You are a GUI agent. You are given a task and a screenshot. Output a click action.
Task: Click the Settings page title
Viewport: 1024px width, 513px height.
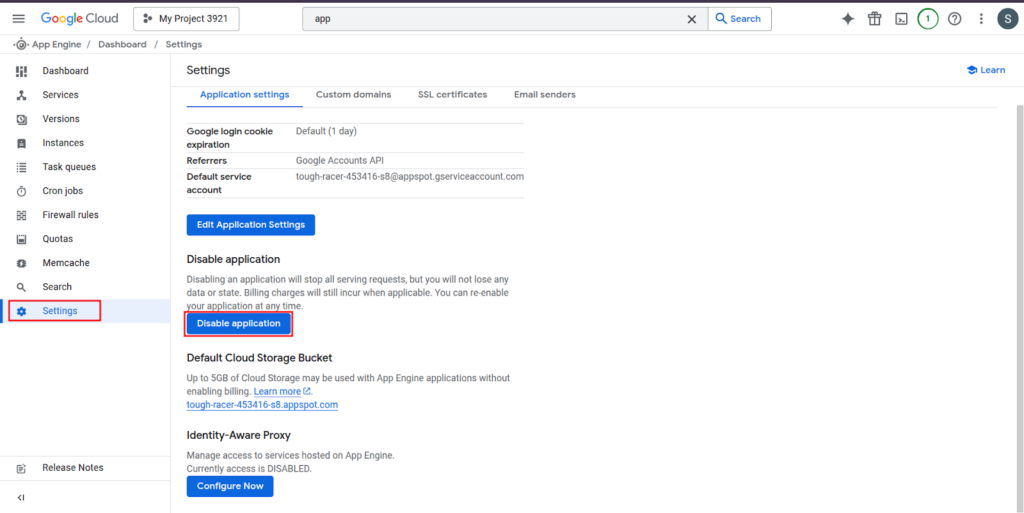208,70
